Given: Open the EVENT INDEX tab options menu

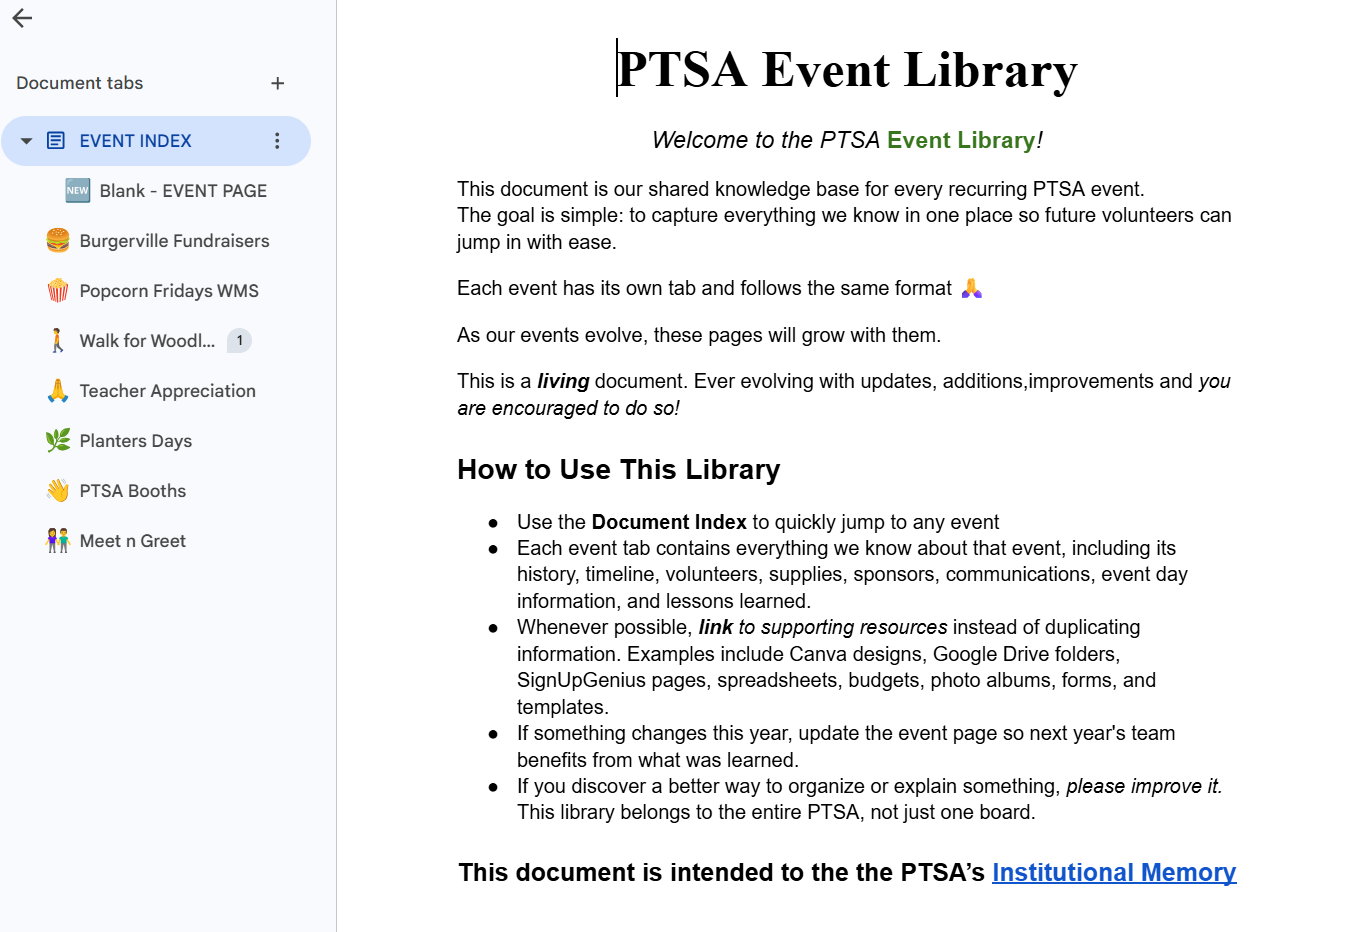Looking at the screenshot, I should coord(277,141).
